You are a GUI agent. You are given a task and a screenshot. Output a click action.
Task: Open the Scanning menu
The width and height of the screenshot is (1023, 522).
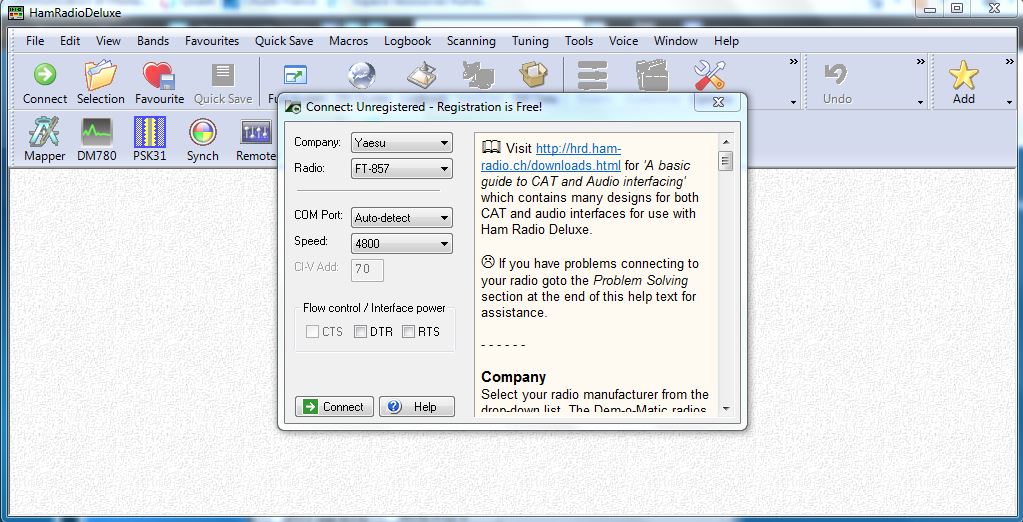coord(471,40)
